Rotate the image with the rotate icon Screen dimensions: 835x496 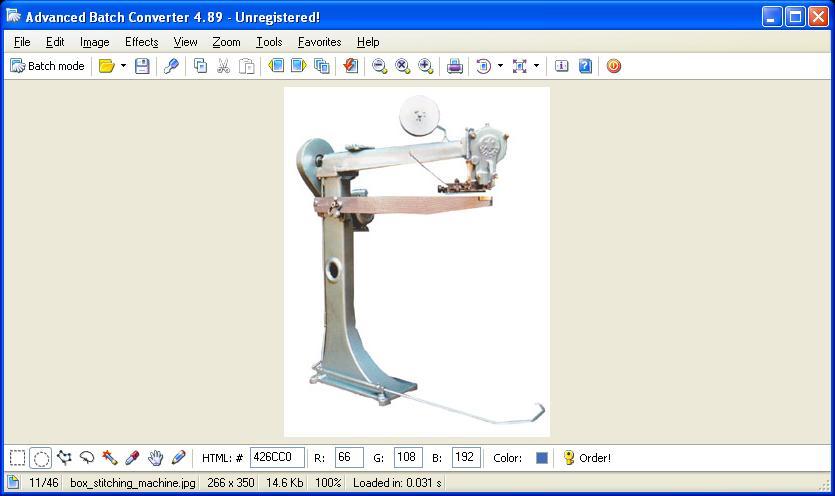(484, 66)
